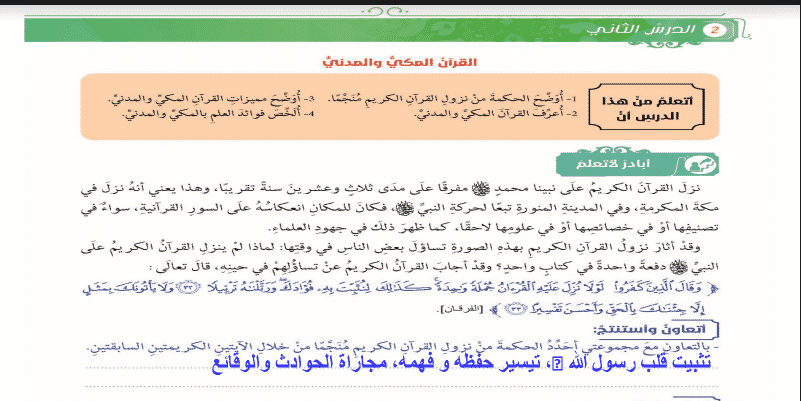The width and height of the screenshot is (801, 401).
Task: Select objective 2 'أعرف القرآن المكي والمدني'
Action: [x=494, y=114]
